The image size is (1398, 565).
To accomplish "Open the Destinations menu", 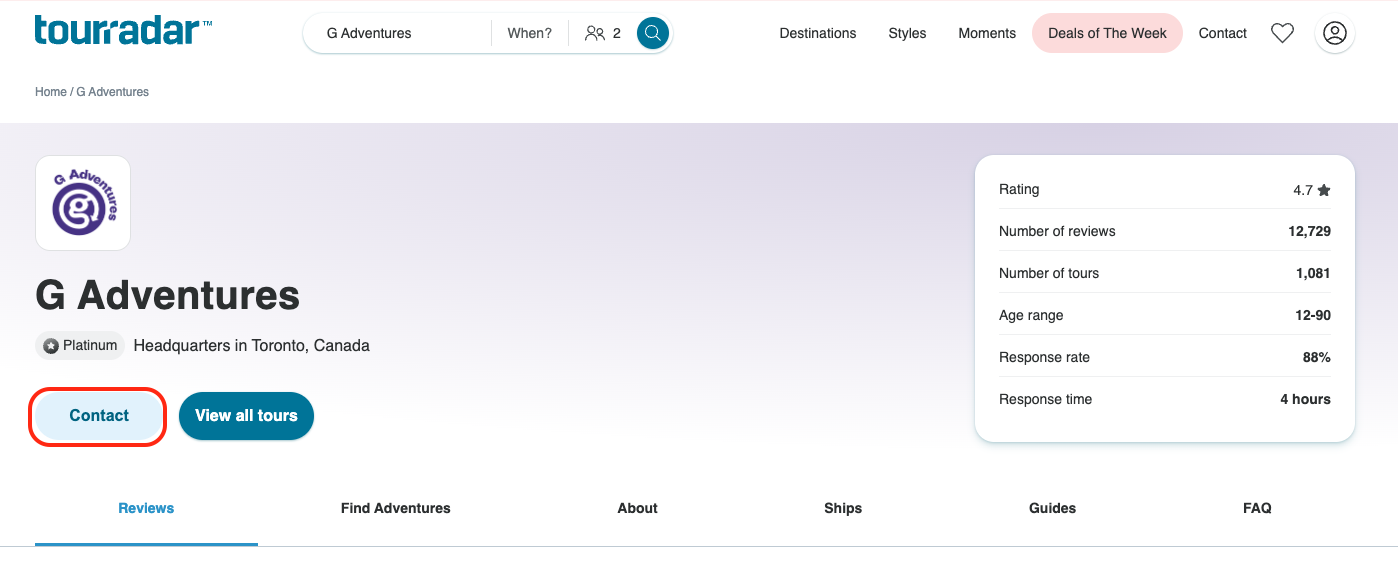I will [x=818, y=33].
